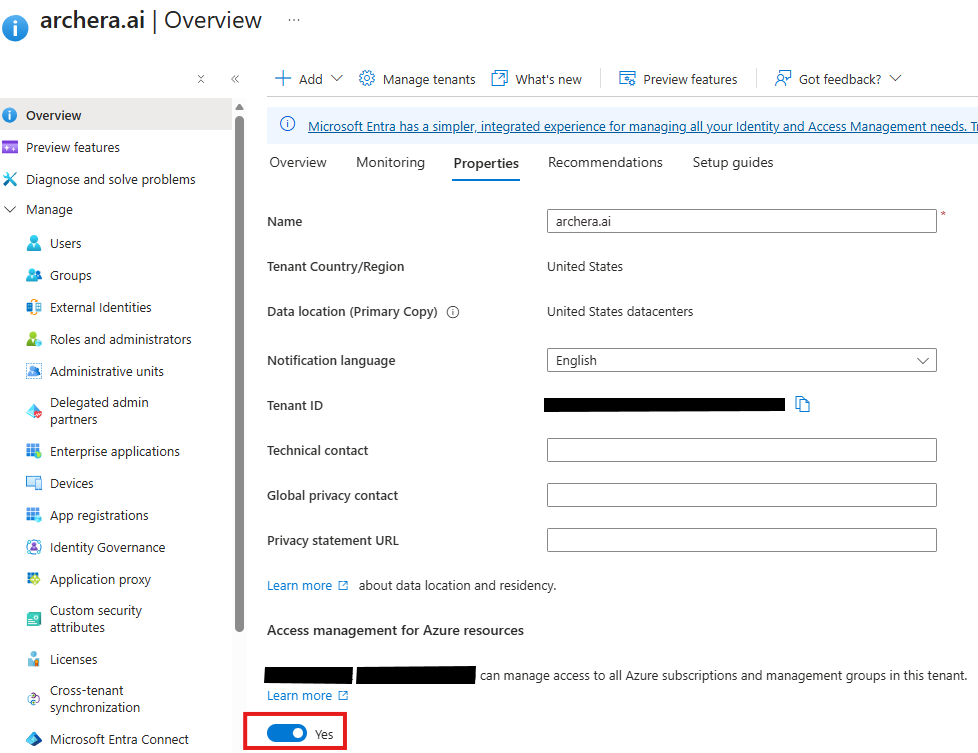Switch to the Recommendations tab
Screen dimensions: 978x753
(x=605, y=162)
